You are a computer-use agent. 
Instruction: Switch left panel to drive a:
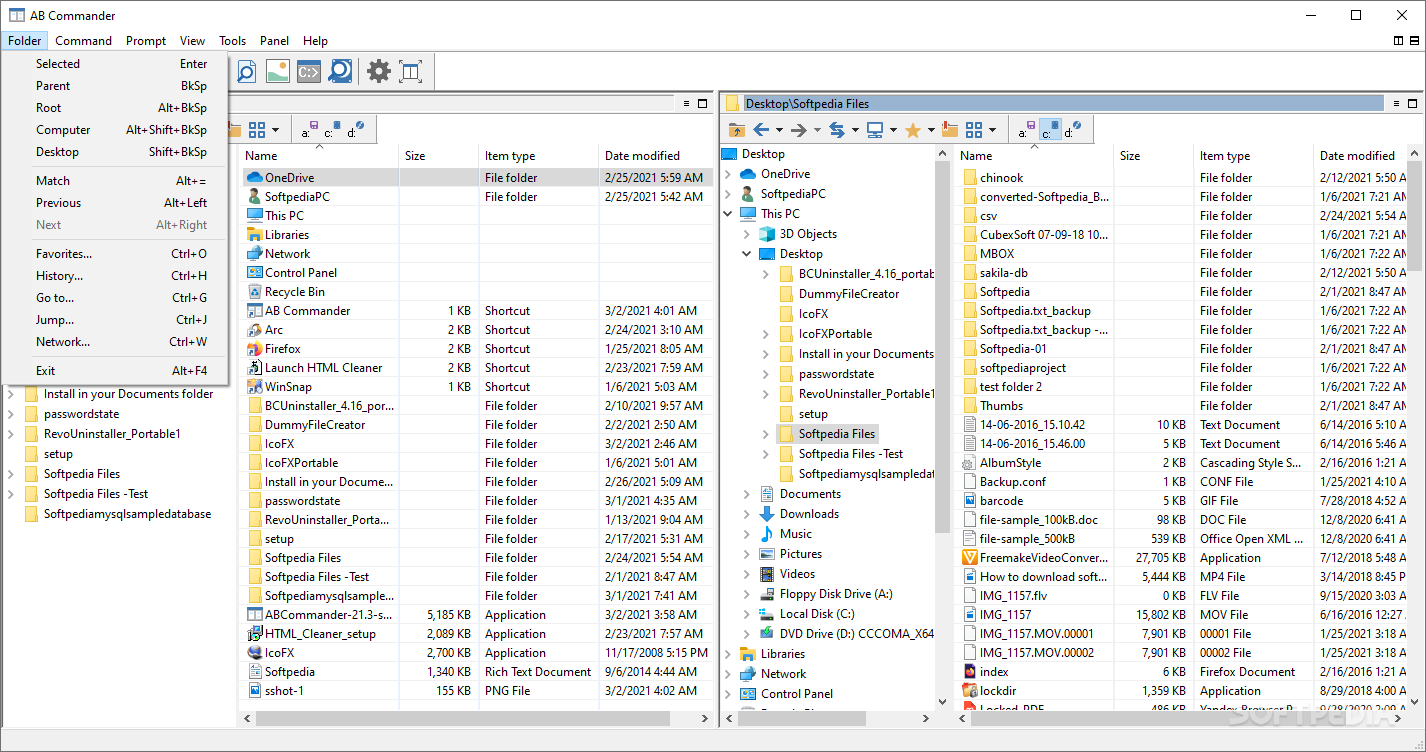click(309, 129)
